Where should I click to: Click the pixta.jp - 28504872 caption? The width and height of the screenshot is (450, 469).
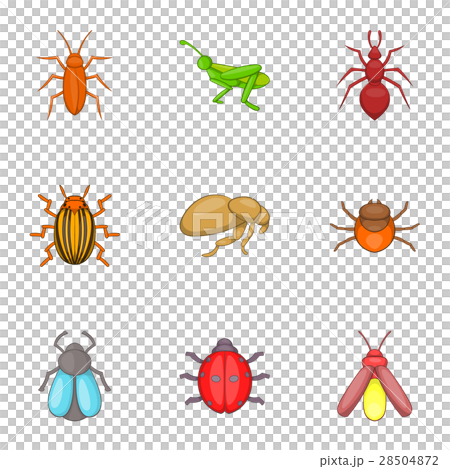[x=379, y=461]
